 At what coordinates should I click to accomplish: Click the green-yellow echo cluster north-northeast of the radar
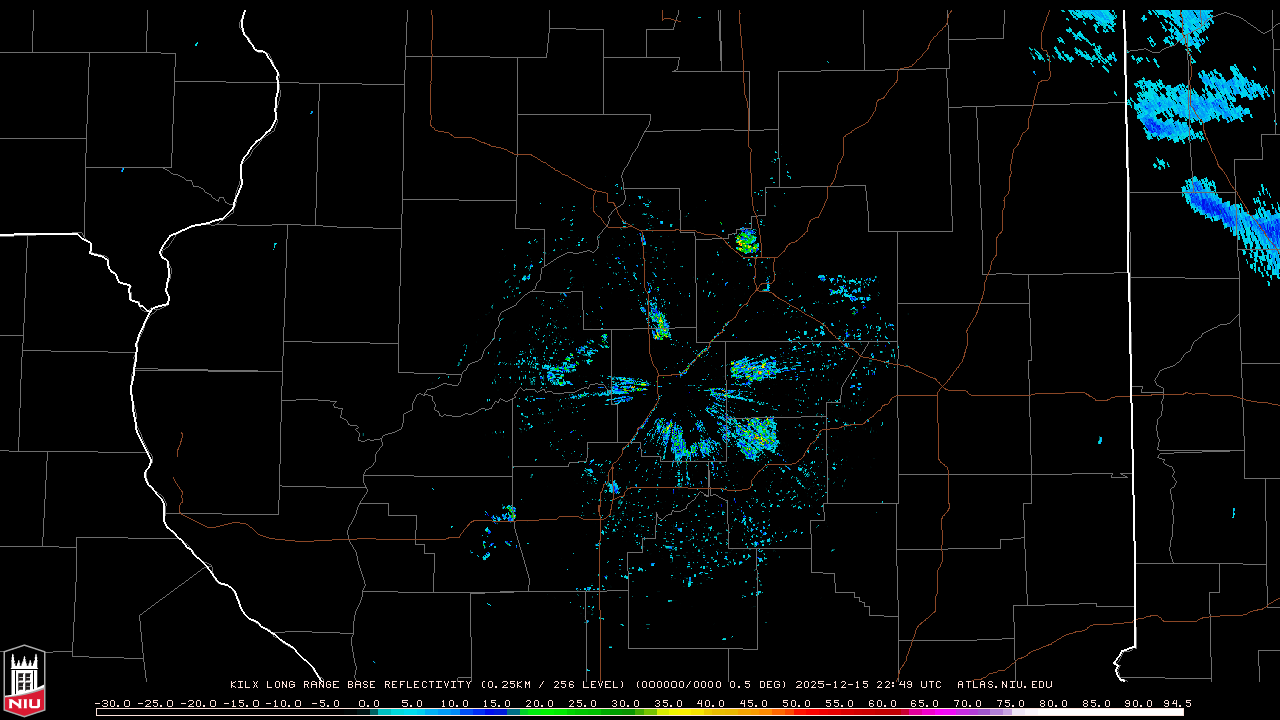tap(746, 240)
